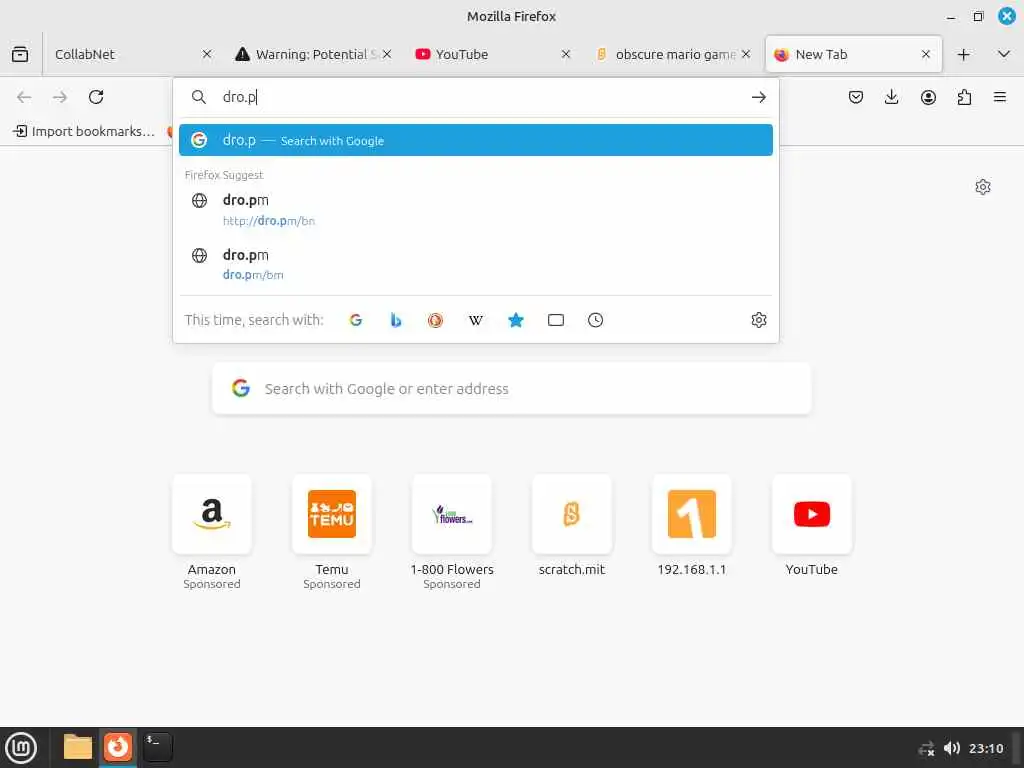Search open Tabs using the tab icon
This screenshot has height=768, width=1024.
(556, 320)
